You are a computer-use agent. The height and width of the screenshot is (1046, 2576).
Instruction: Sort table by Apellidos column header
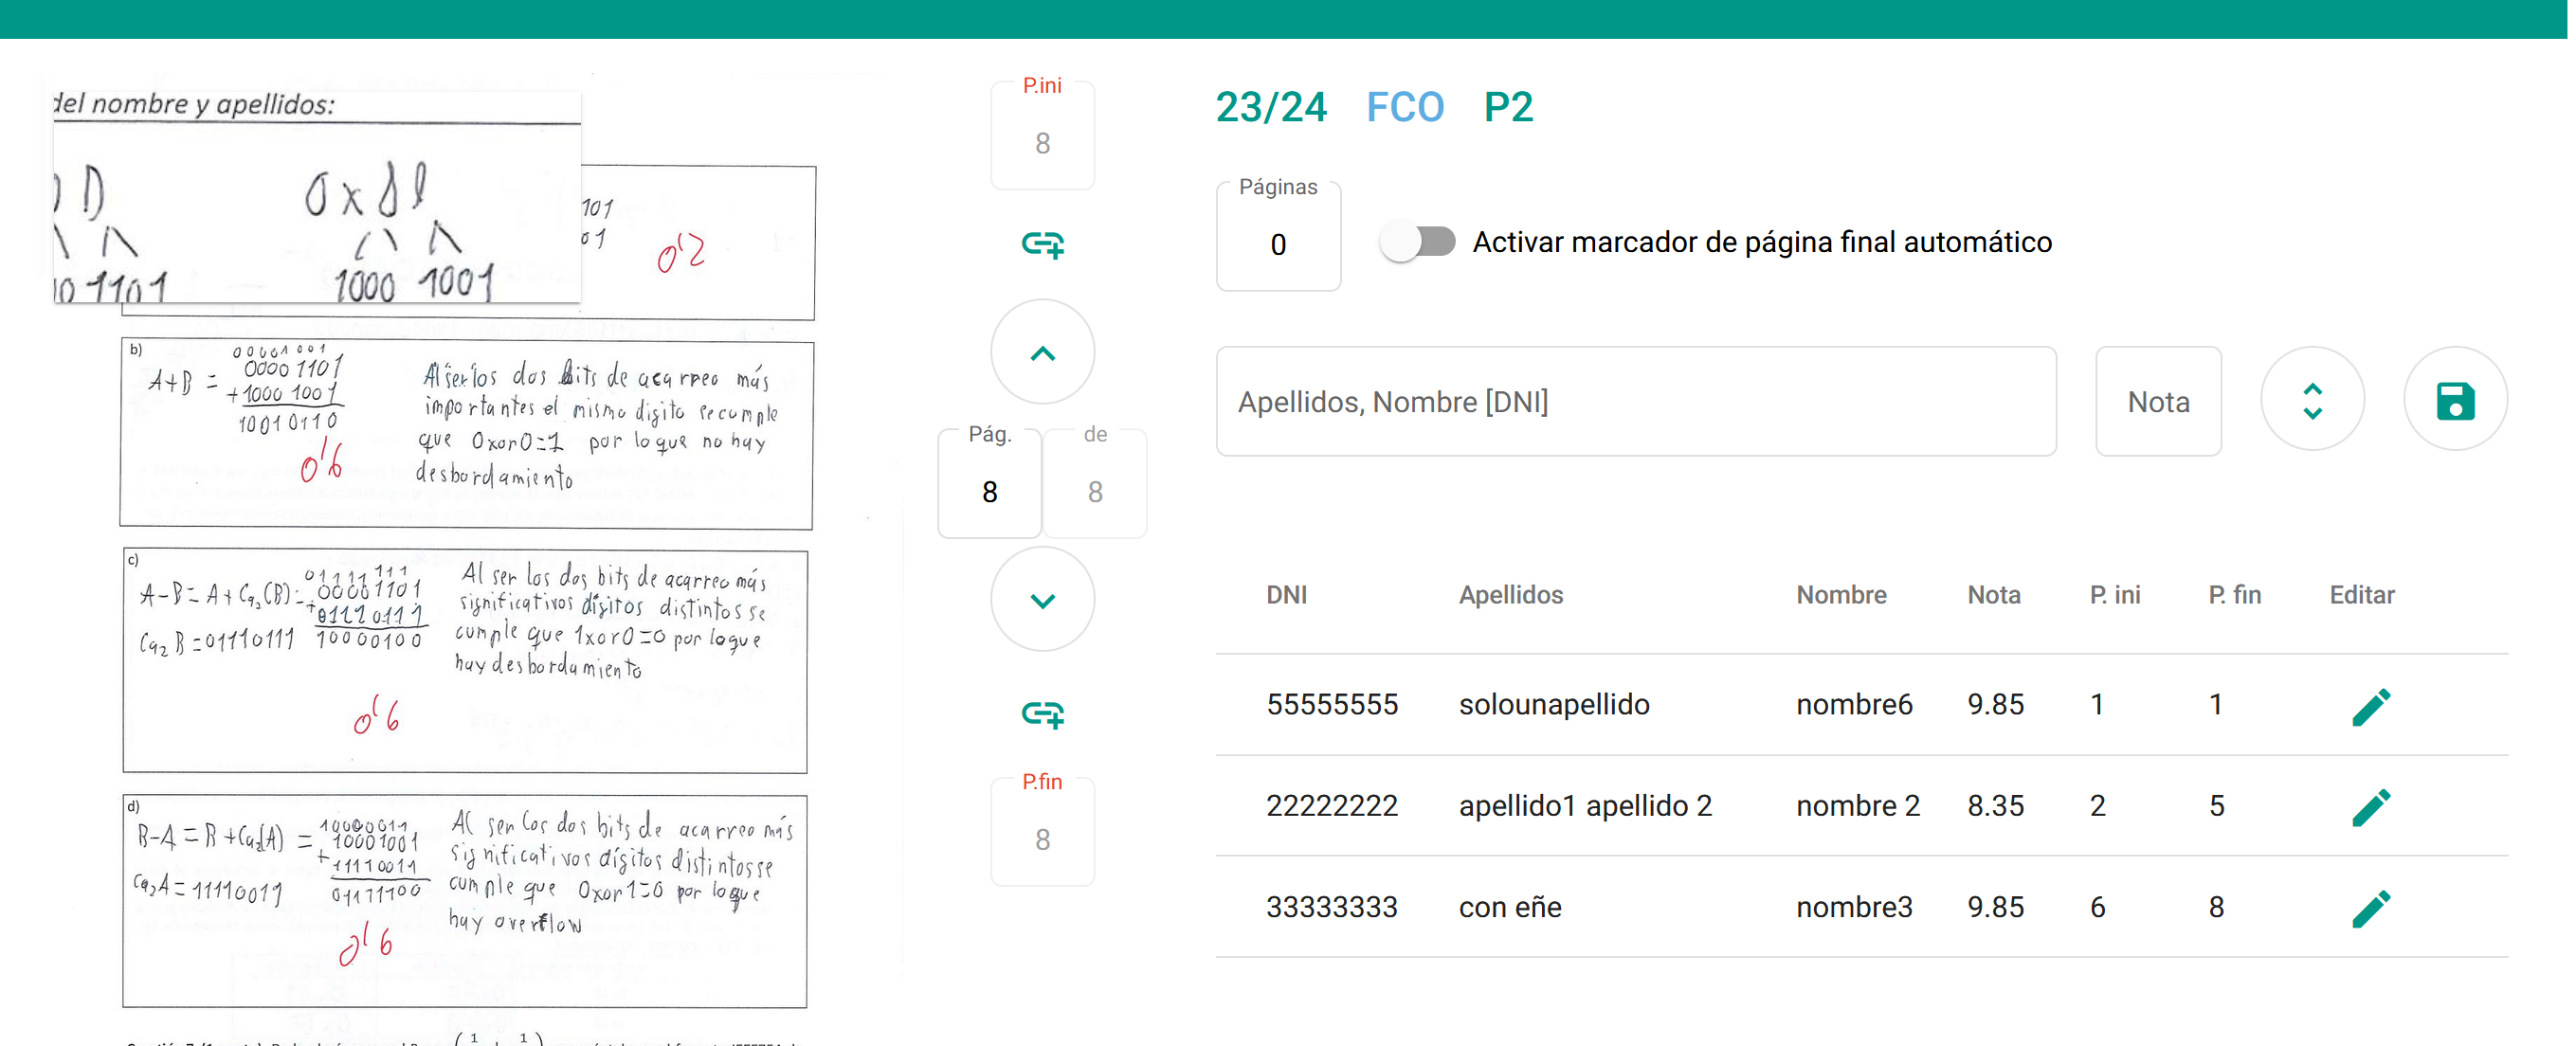coord(1510,595)
